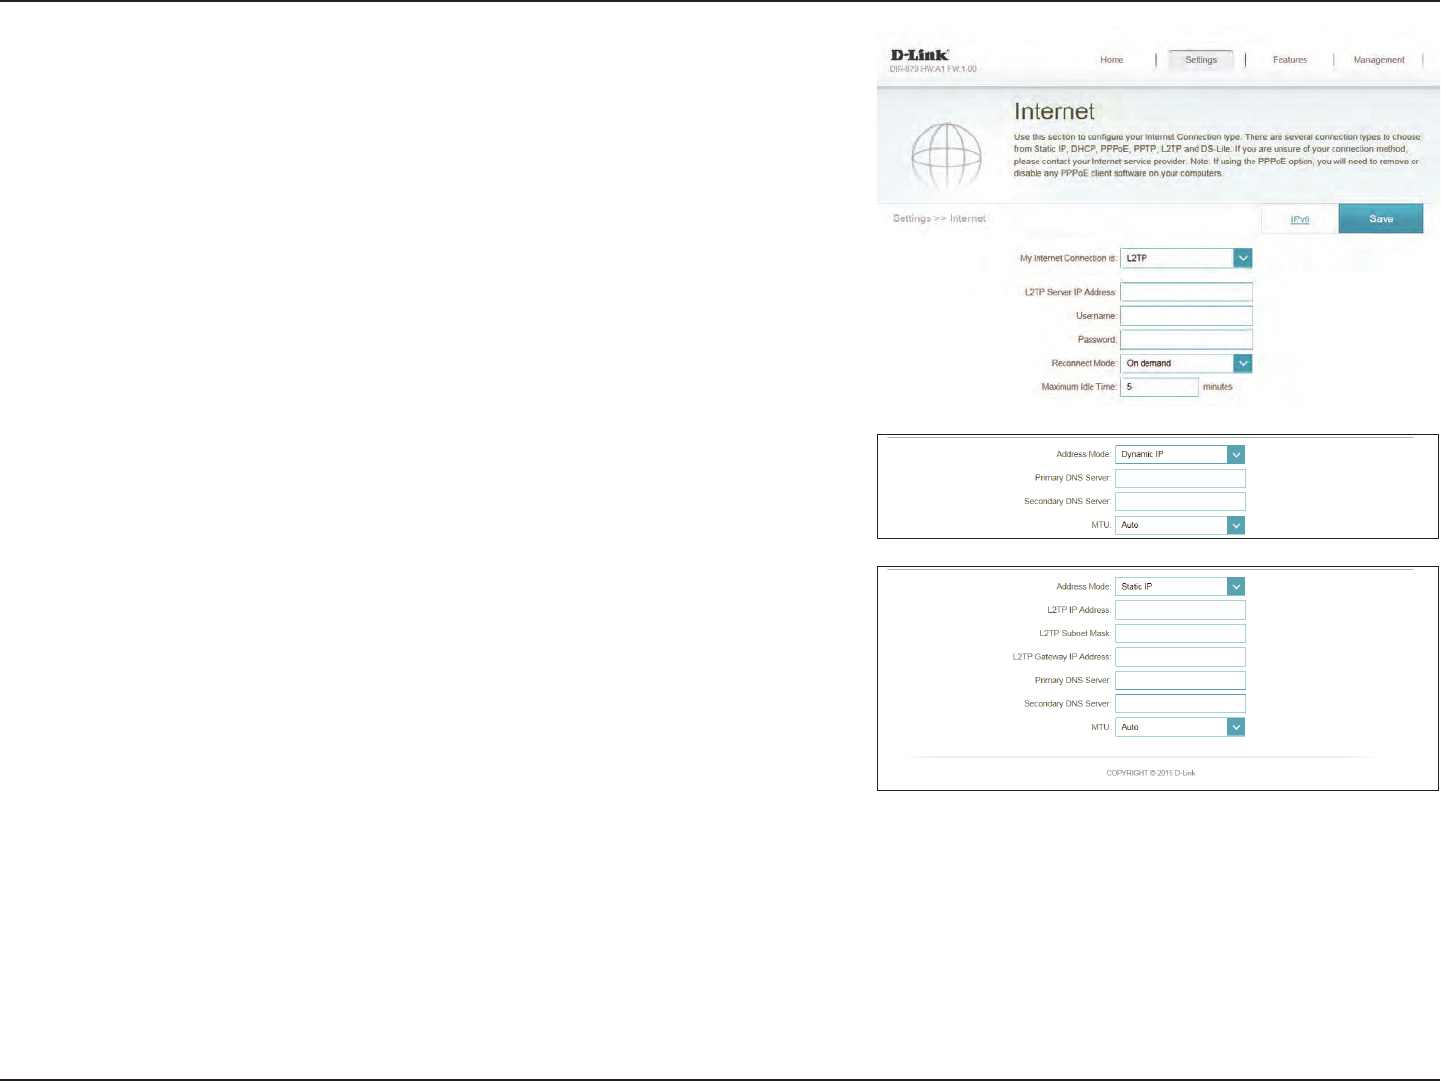Click the 'DIR-879 HW:A1 FW:1.00' model text
Screen dimensions: 1441x1081
click(933, 69)
